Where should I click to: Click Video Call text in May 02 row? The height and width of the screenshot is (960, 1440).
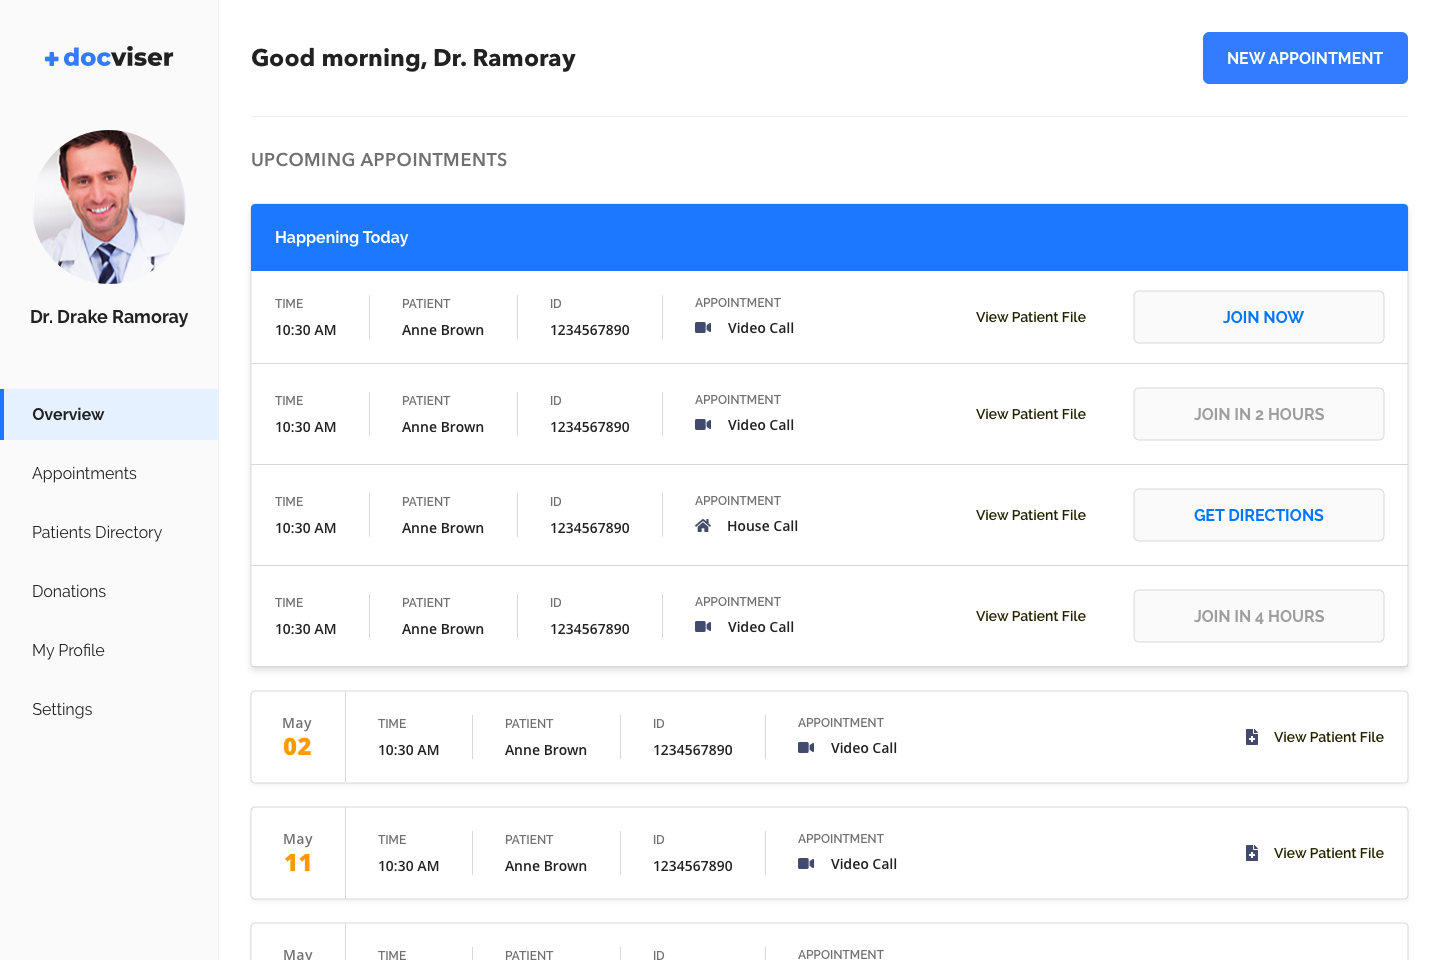coord(864,748)
